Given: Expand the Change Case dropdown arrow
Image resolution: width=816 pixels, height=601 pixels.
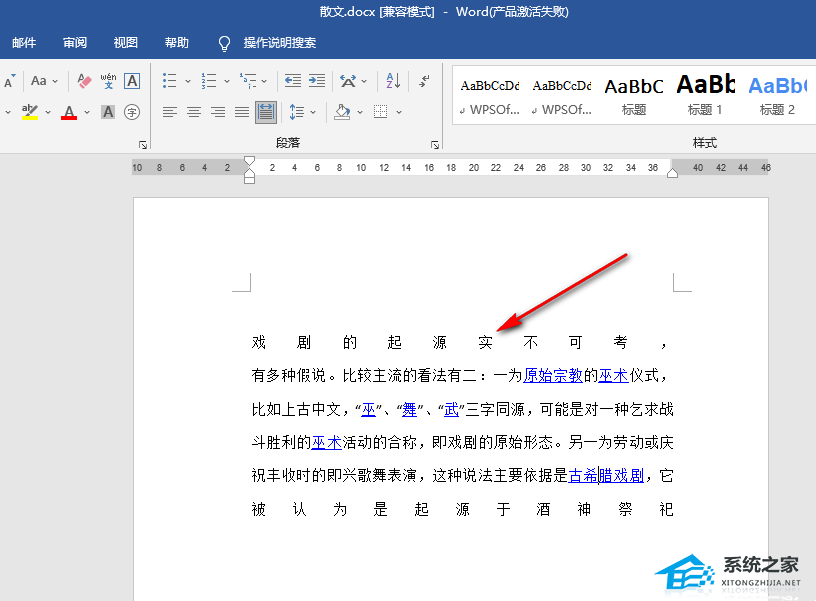Looking at the screenshot, I should 55,82.
